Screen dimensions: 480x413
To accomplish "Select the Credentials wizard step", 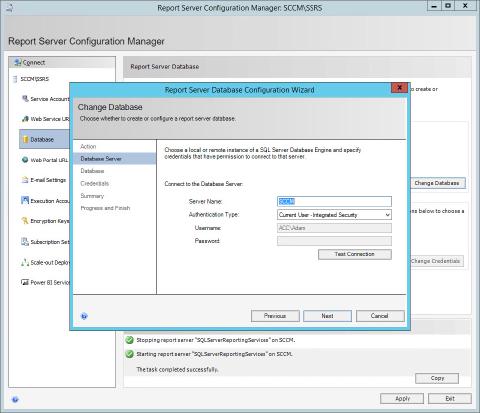I will (x=95, y=183).
